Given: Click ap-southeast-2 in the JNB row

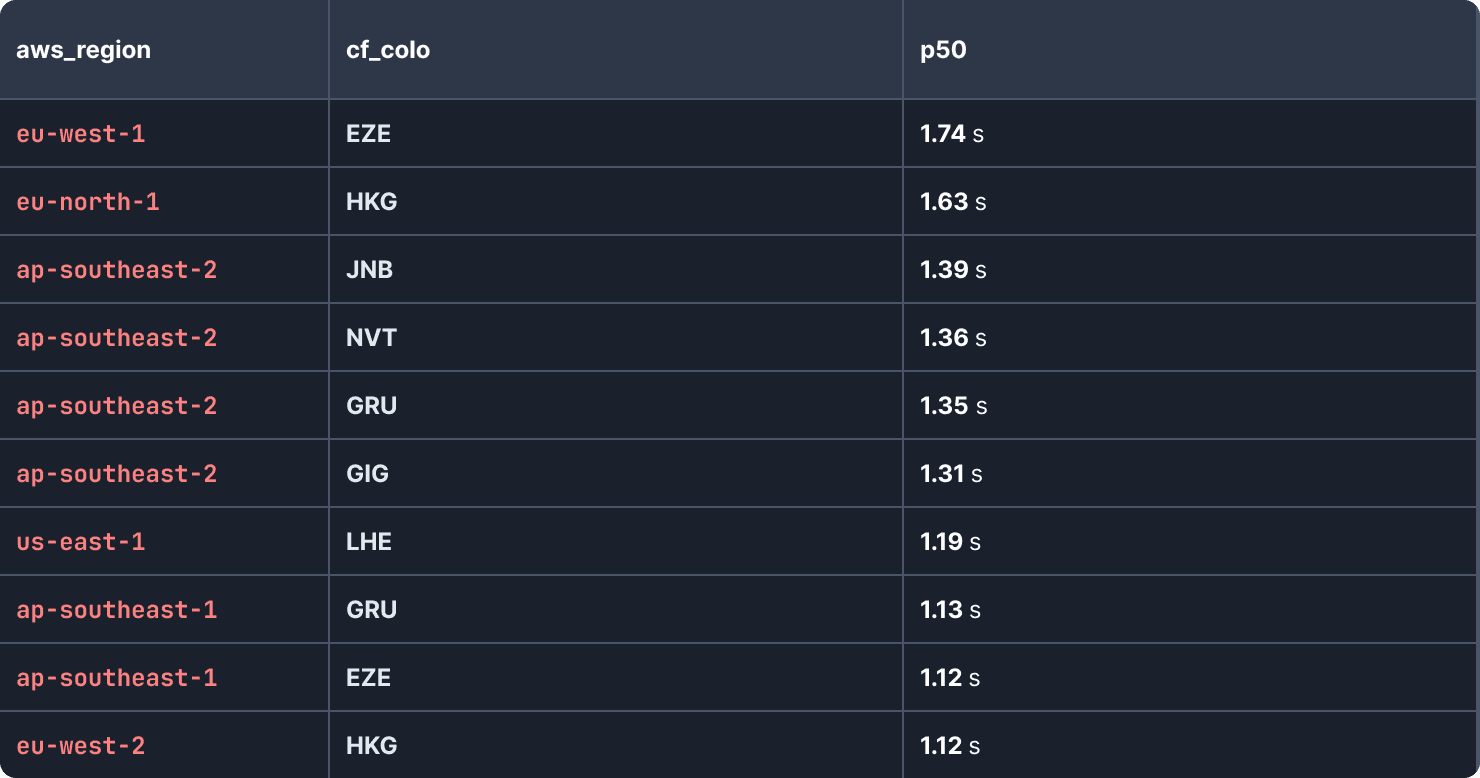Looking at the screenshot, I should click(x=117, y=270).
